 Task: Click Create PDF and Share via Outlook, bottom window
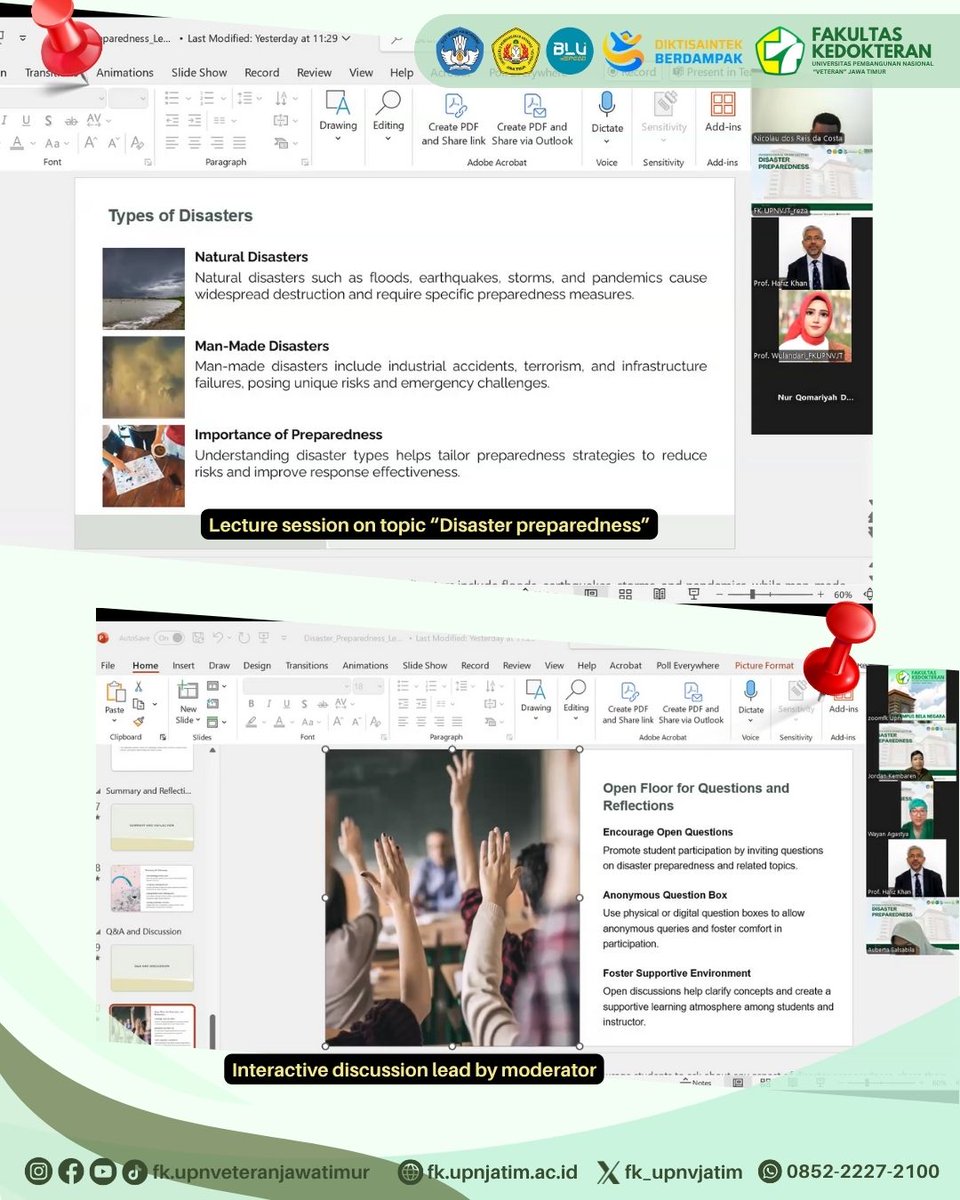691,702
